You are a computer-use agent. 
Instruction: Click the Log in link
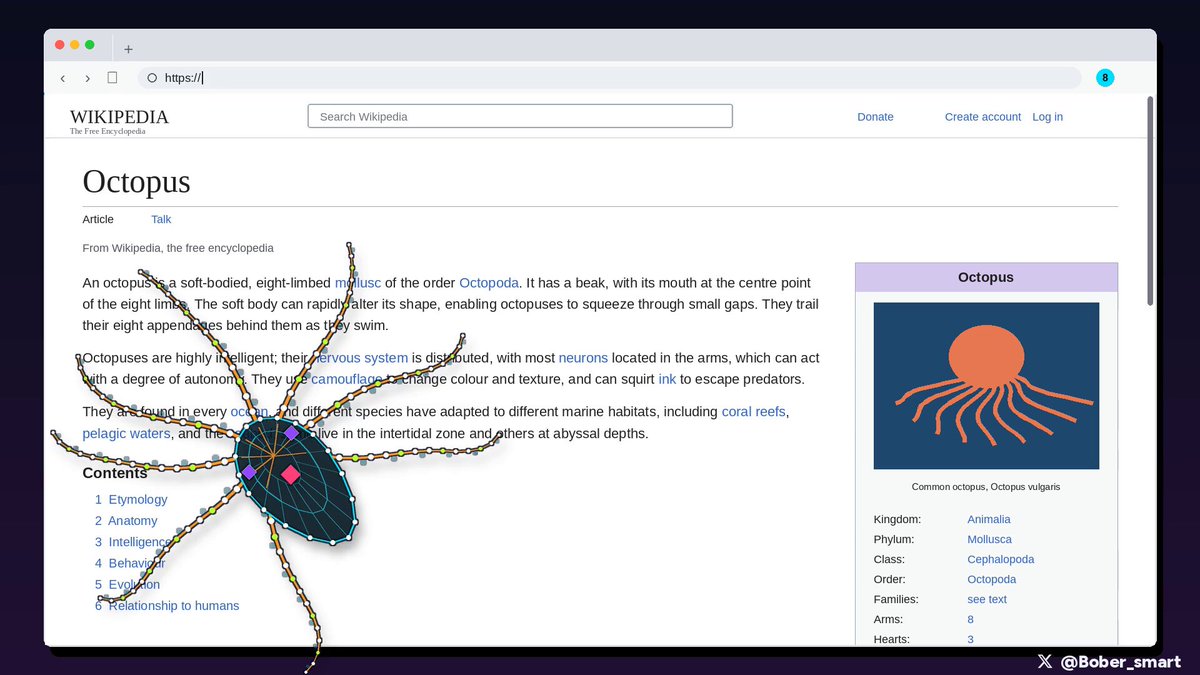pyautogui.click(x=1047, y=117)
